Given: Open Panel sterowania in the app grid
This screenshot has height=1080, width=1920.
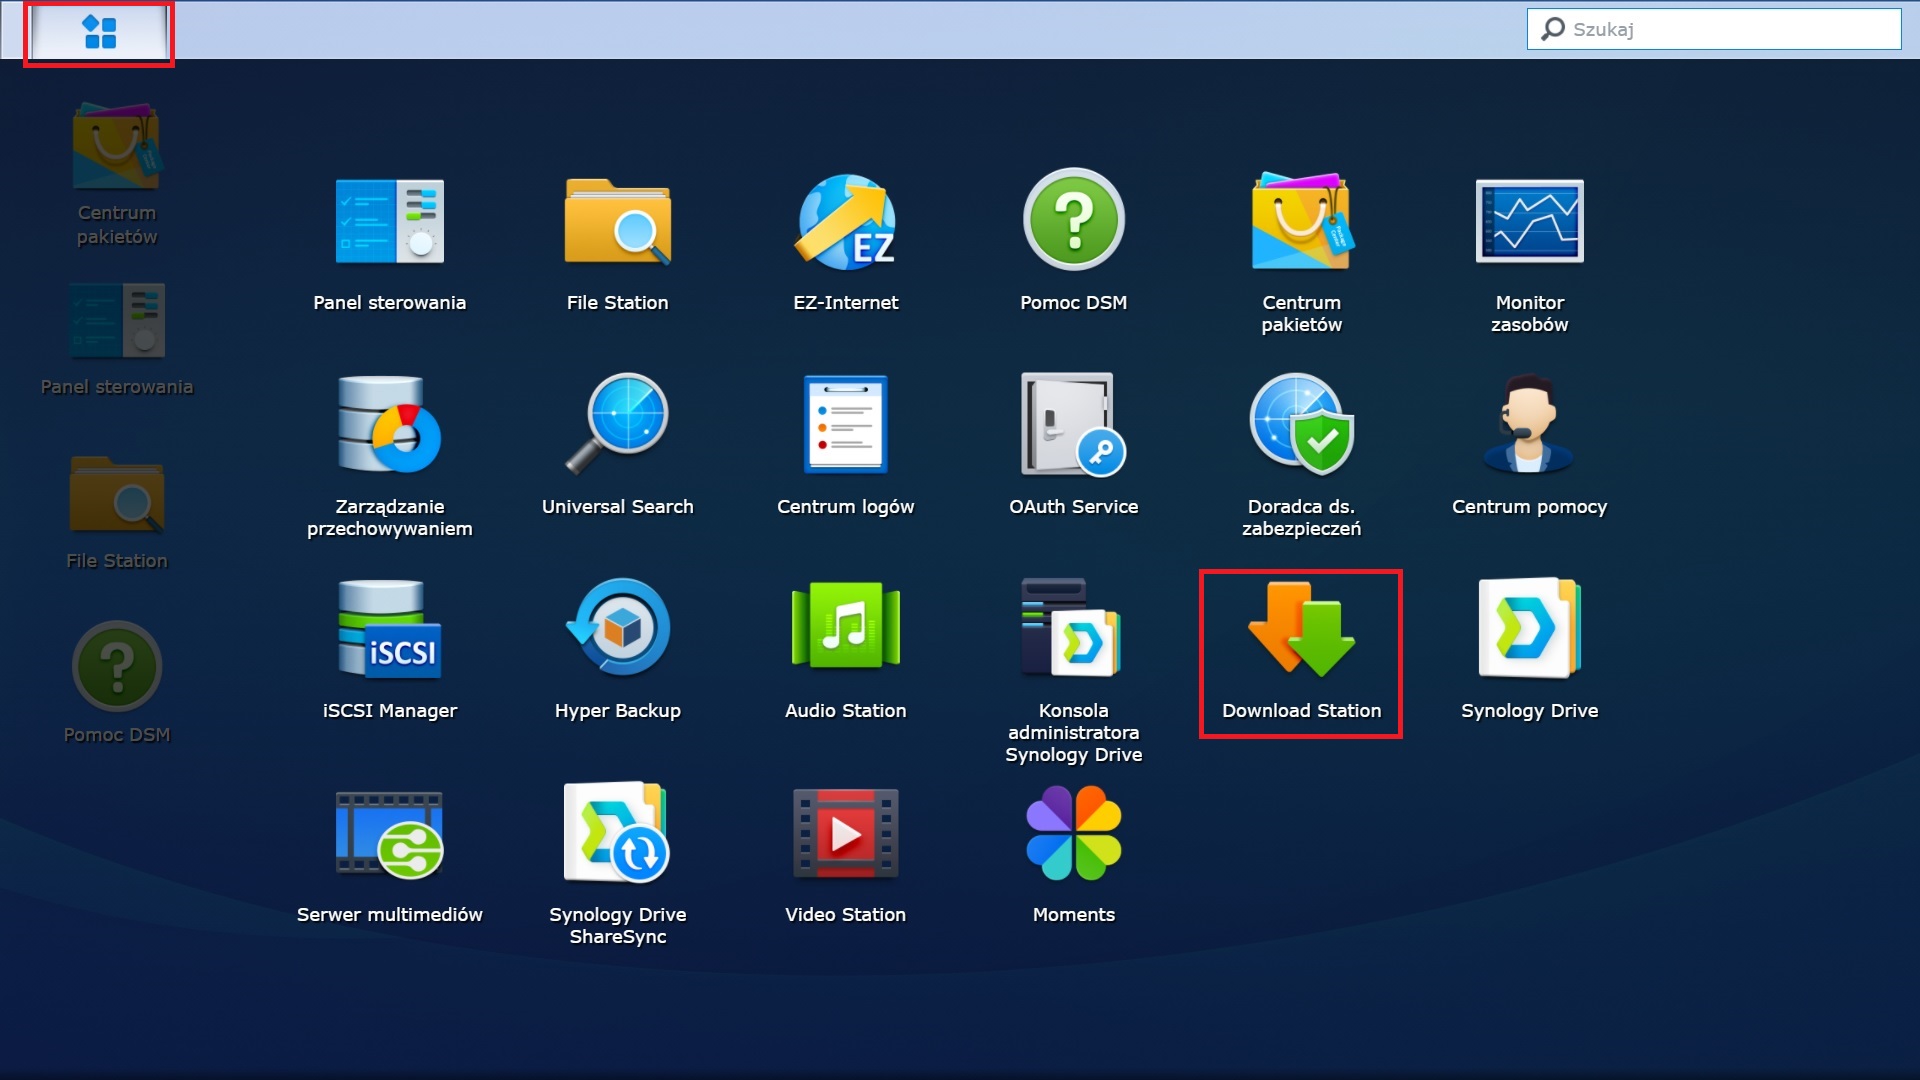Looking at the screenshot, I should [x=389, y=242].
